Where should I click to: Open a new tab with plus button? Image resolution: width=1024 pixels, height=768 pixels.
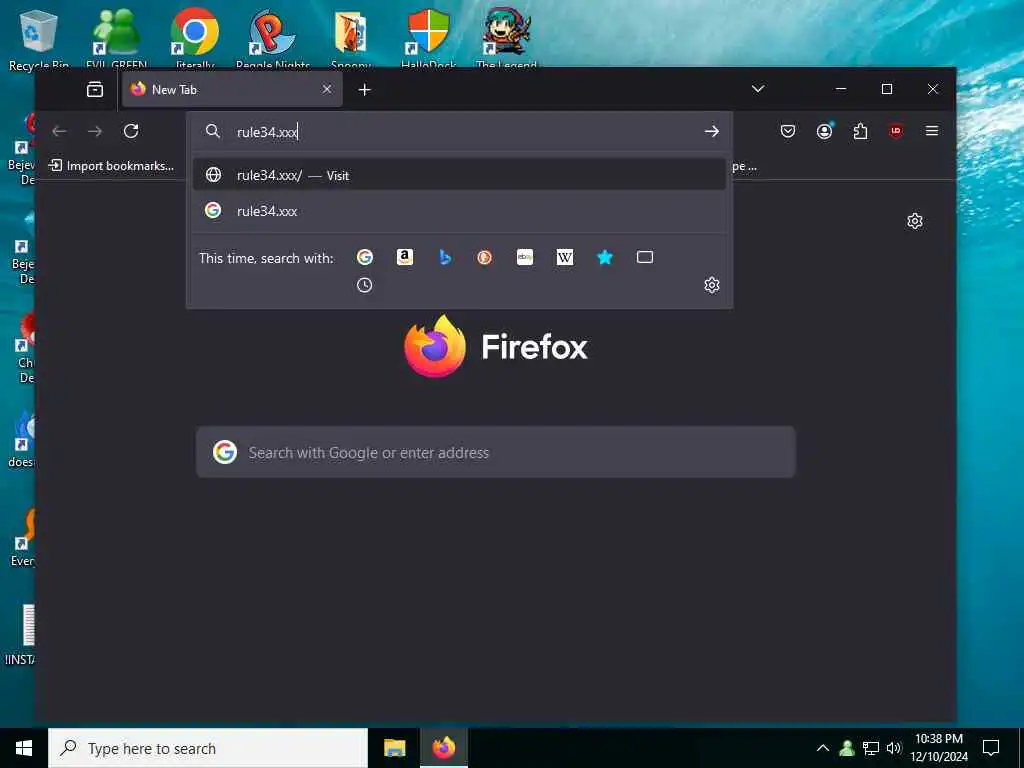(364, 89)
